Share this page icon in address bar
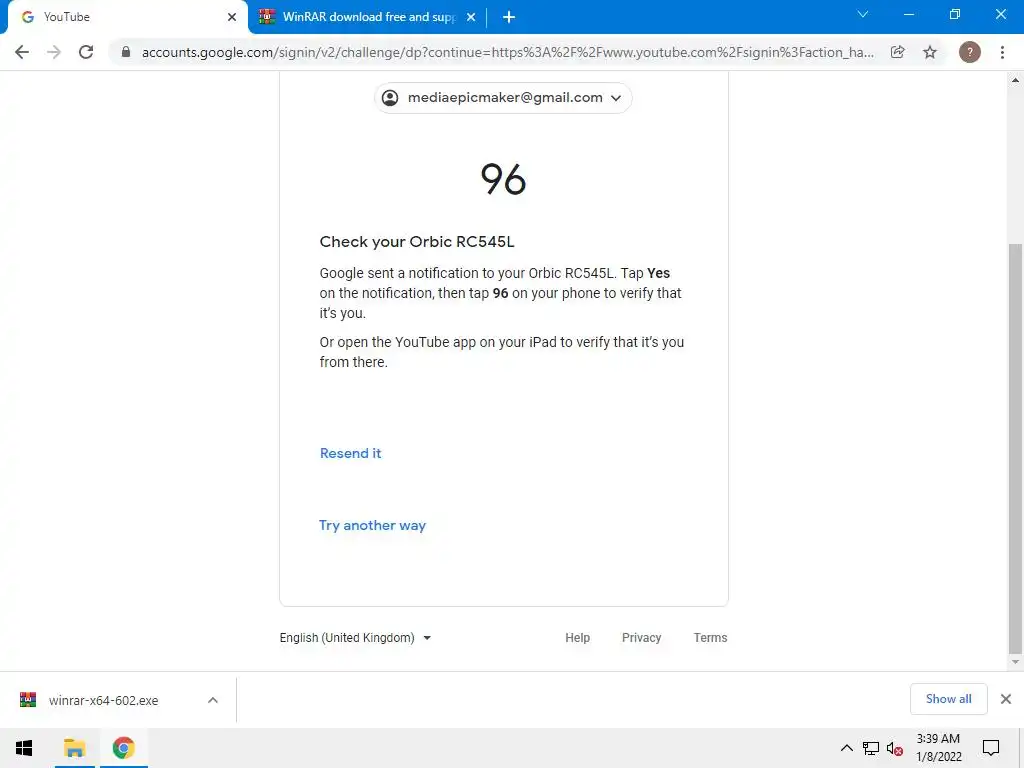The image size is (1024, 768). (898, 52)
